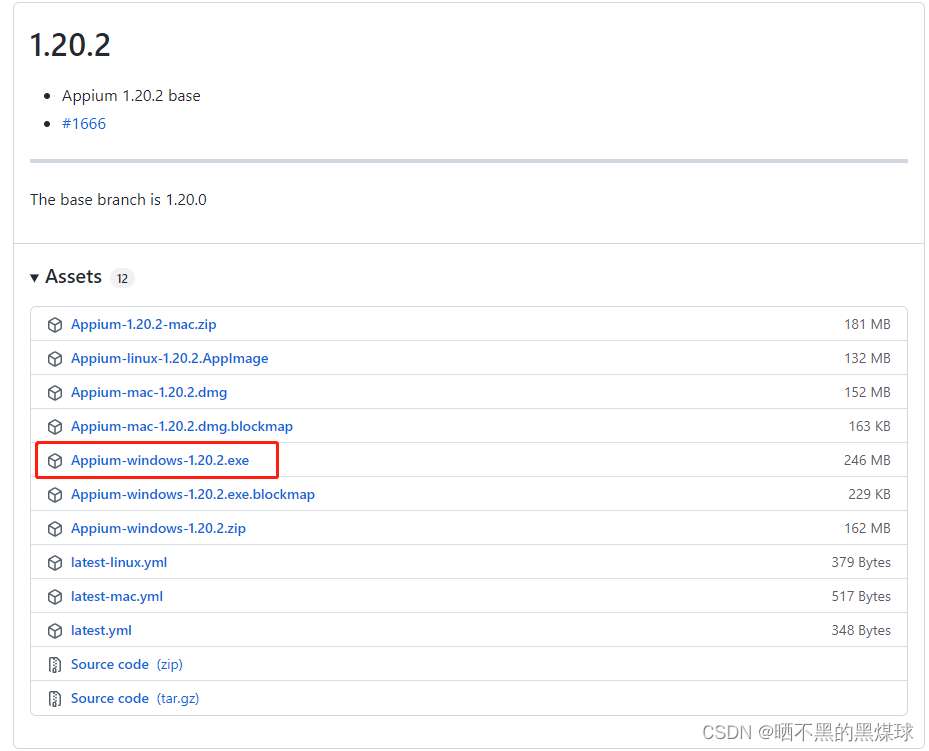Viewport: 929px width, 751px height.
Task: Click the package icon beside Appium-windows-1.20.2.exe.blockmap
Action: (x=55, y=495)
